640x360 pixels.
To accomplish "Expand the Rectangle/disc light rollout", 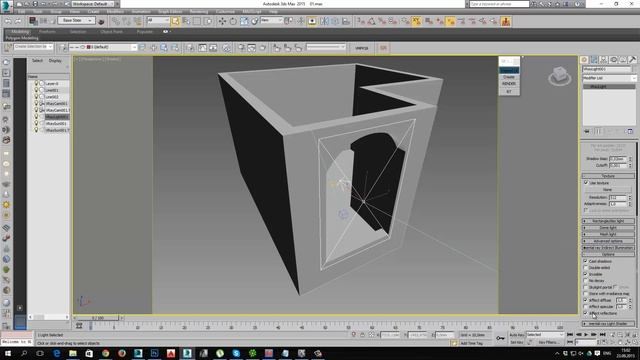I will point(608,221).
